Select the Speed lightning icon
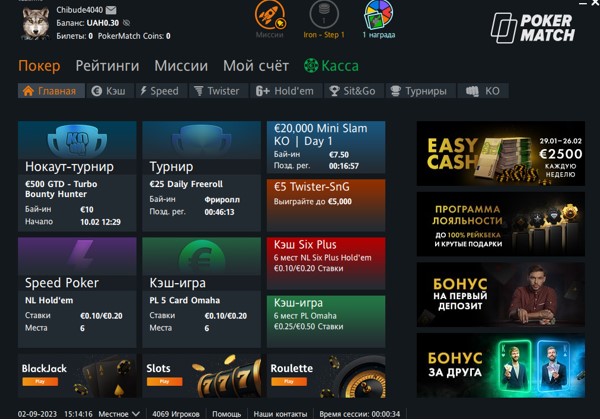This screenshot has width=600, height=420. click(x=143, y=91)
